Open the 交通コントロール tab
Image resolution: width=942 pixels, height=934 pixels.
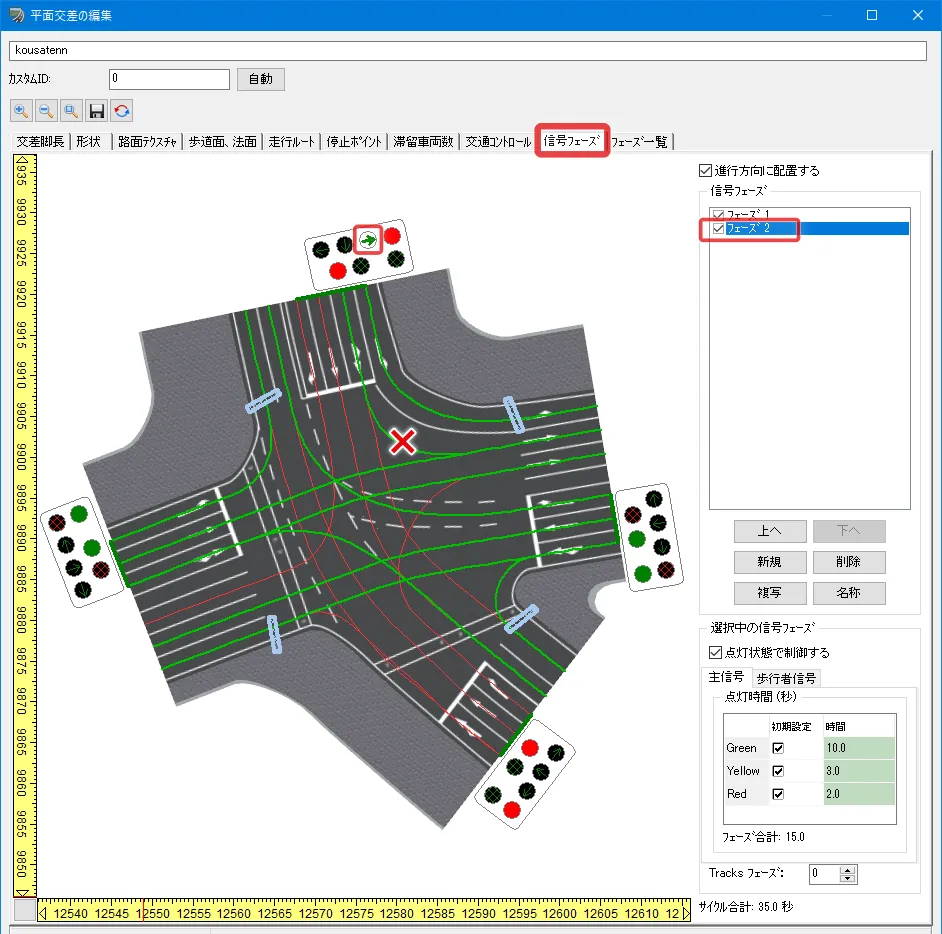point(498,142)
